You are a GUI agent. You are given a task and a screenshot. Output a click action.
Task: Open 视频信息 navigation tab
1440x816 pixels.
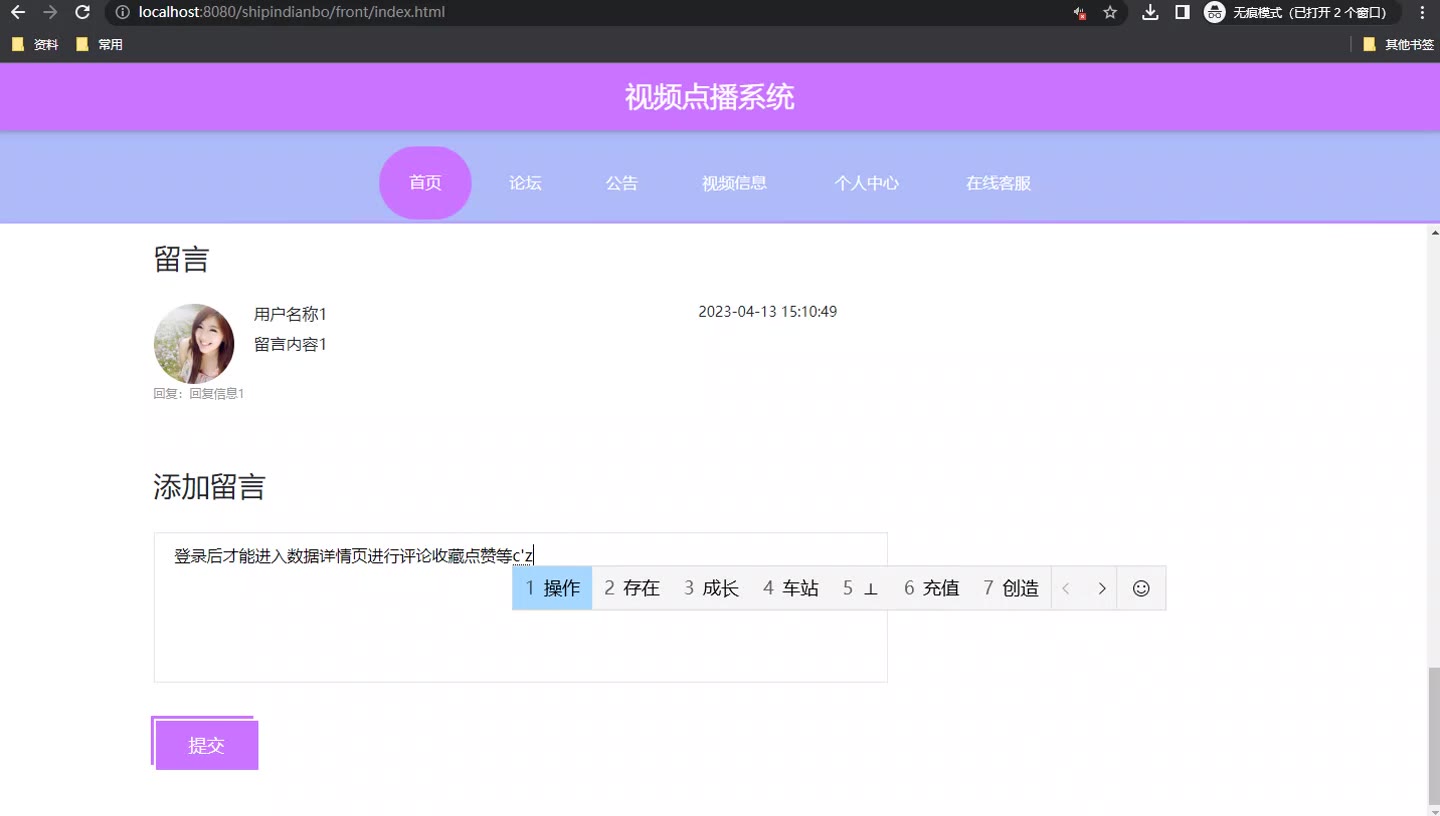(734, 183)
